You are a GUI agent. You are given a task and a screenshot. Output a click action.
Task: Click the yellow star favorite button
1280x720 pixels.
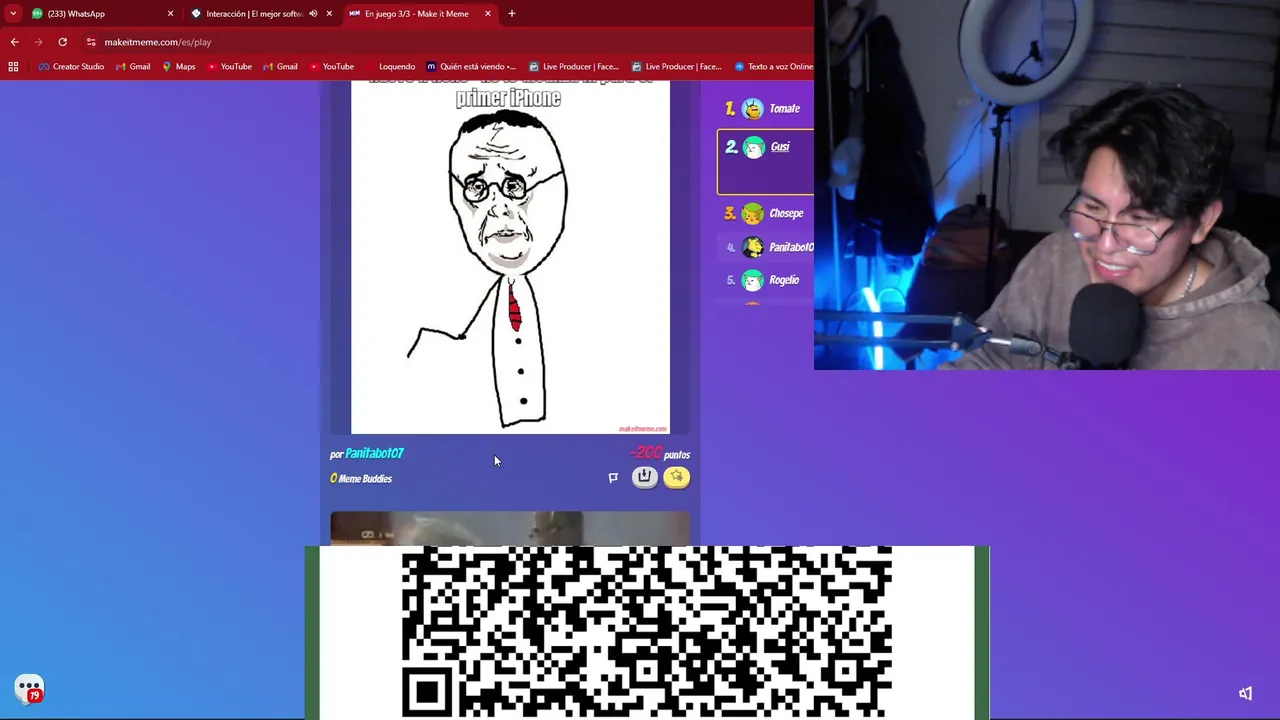point(677,477)
